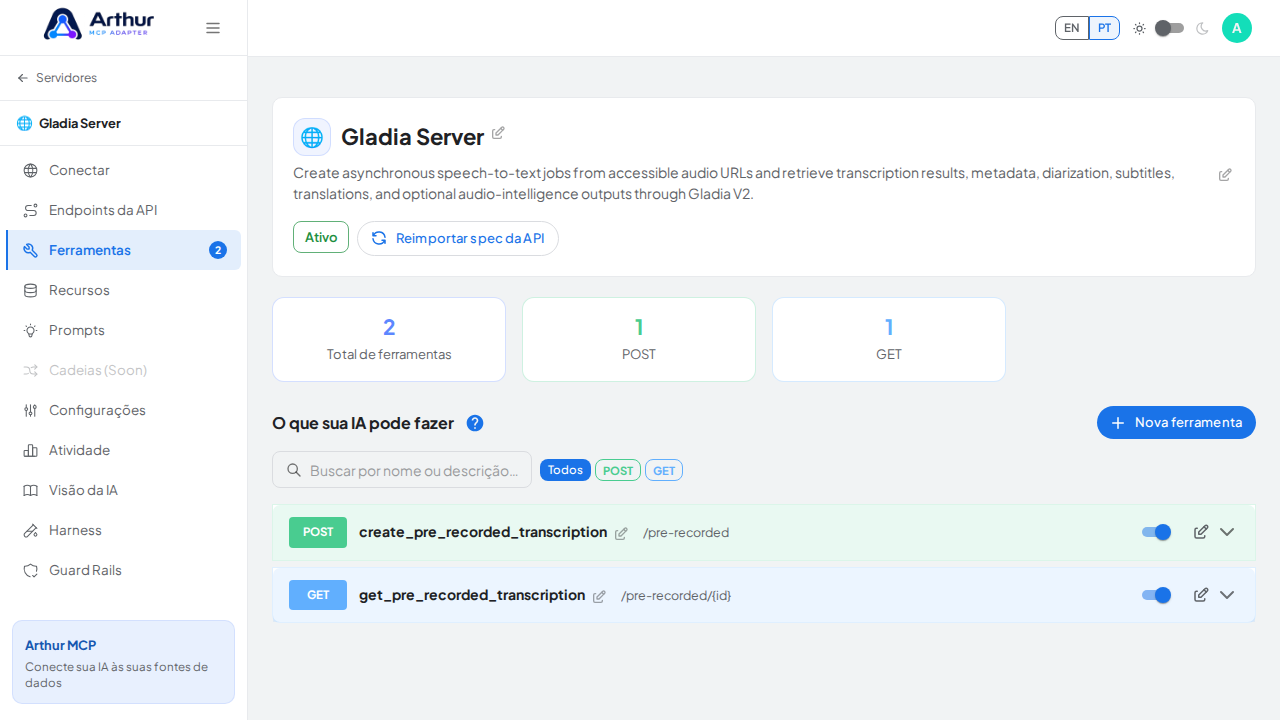Click the Arthur MCP Adapter logo
This screenshot has height=720, width=1280.
click(99, 24)
